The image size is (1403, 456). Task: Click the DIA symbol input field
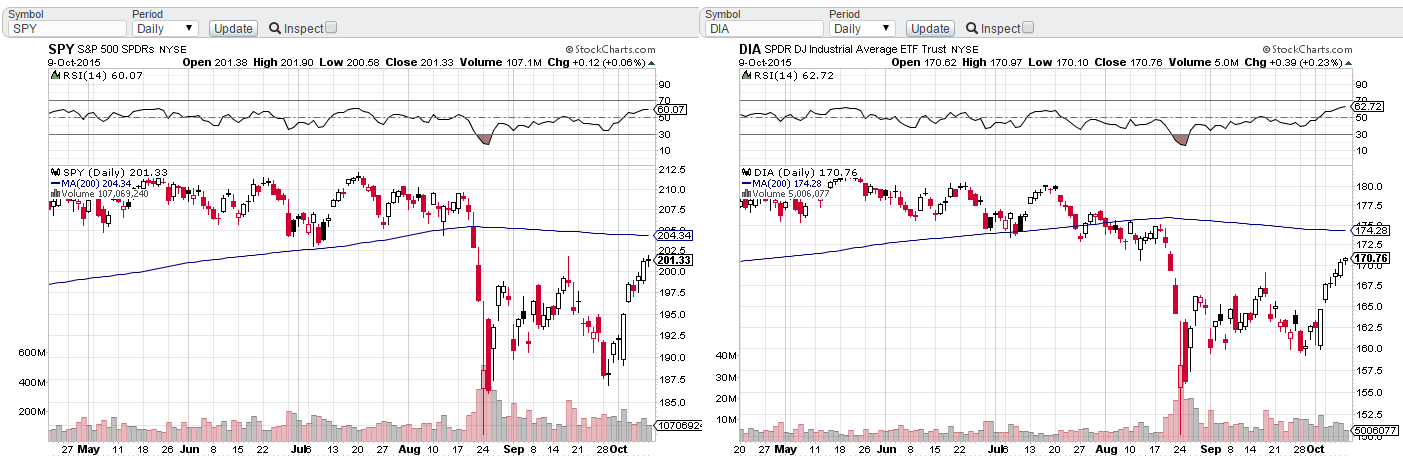[763, 29]
